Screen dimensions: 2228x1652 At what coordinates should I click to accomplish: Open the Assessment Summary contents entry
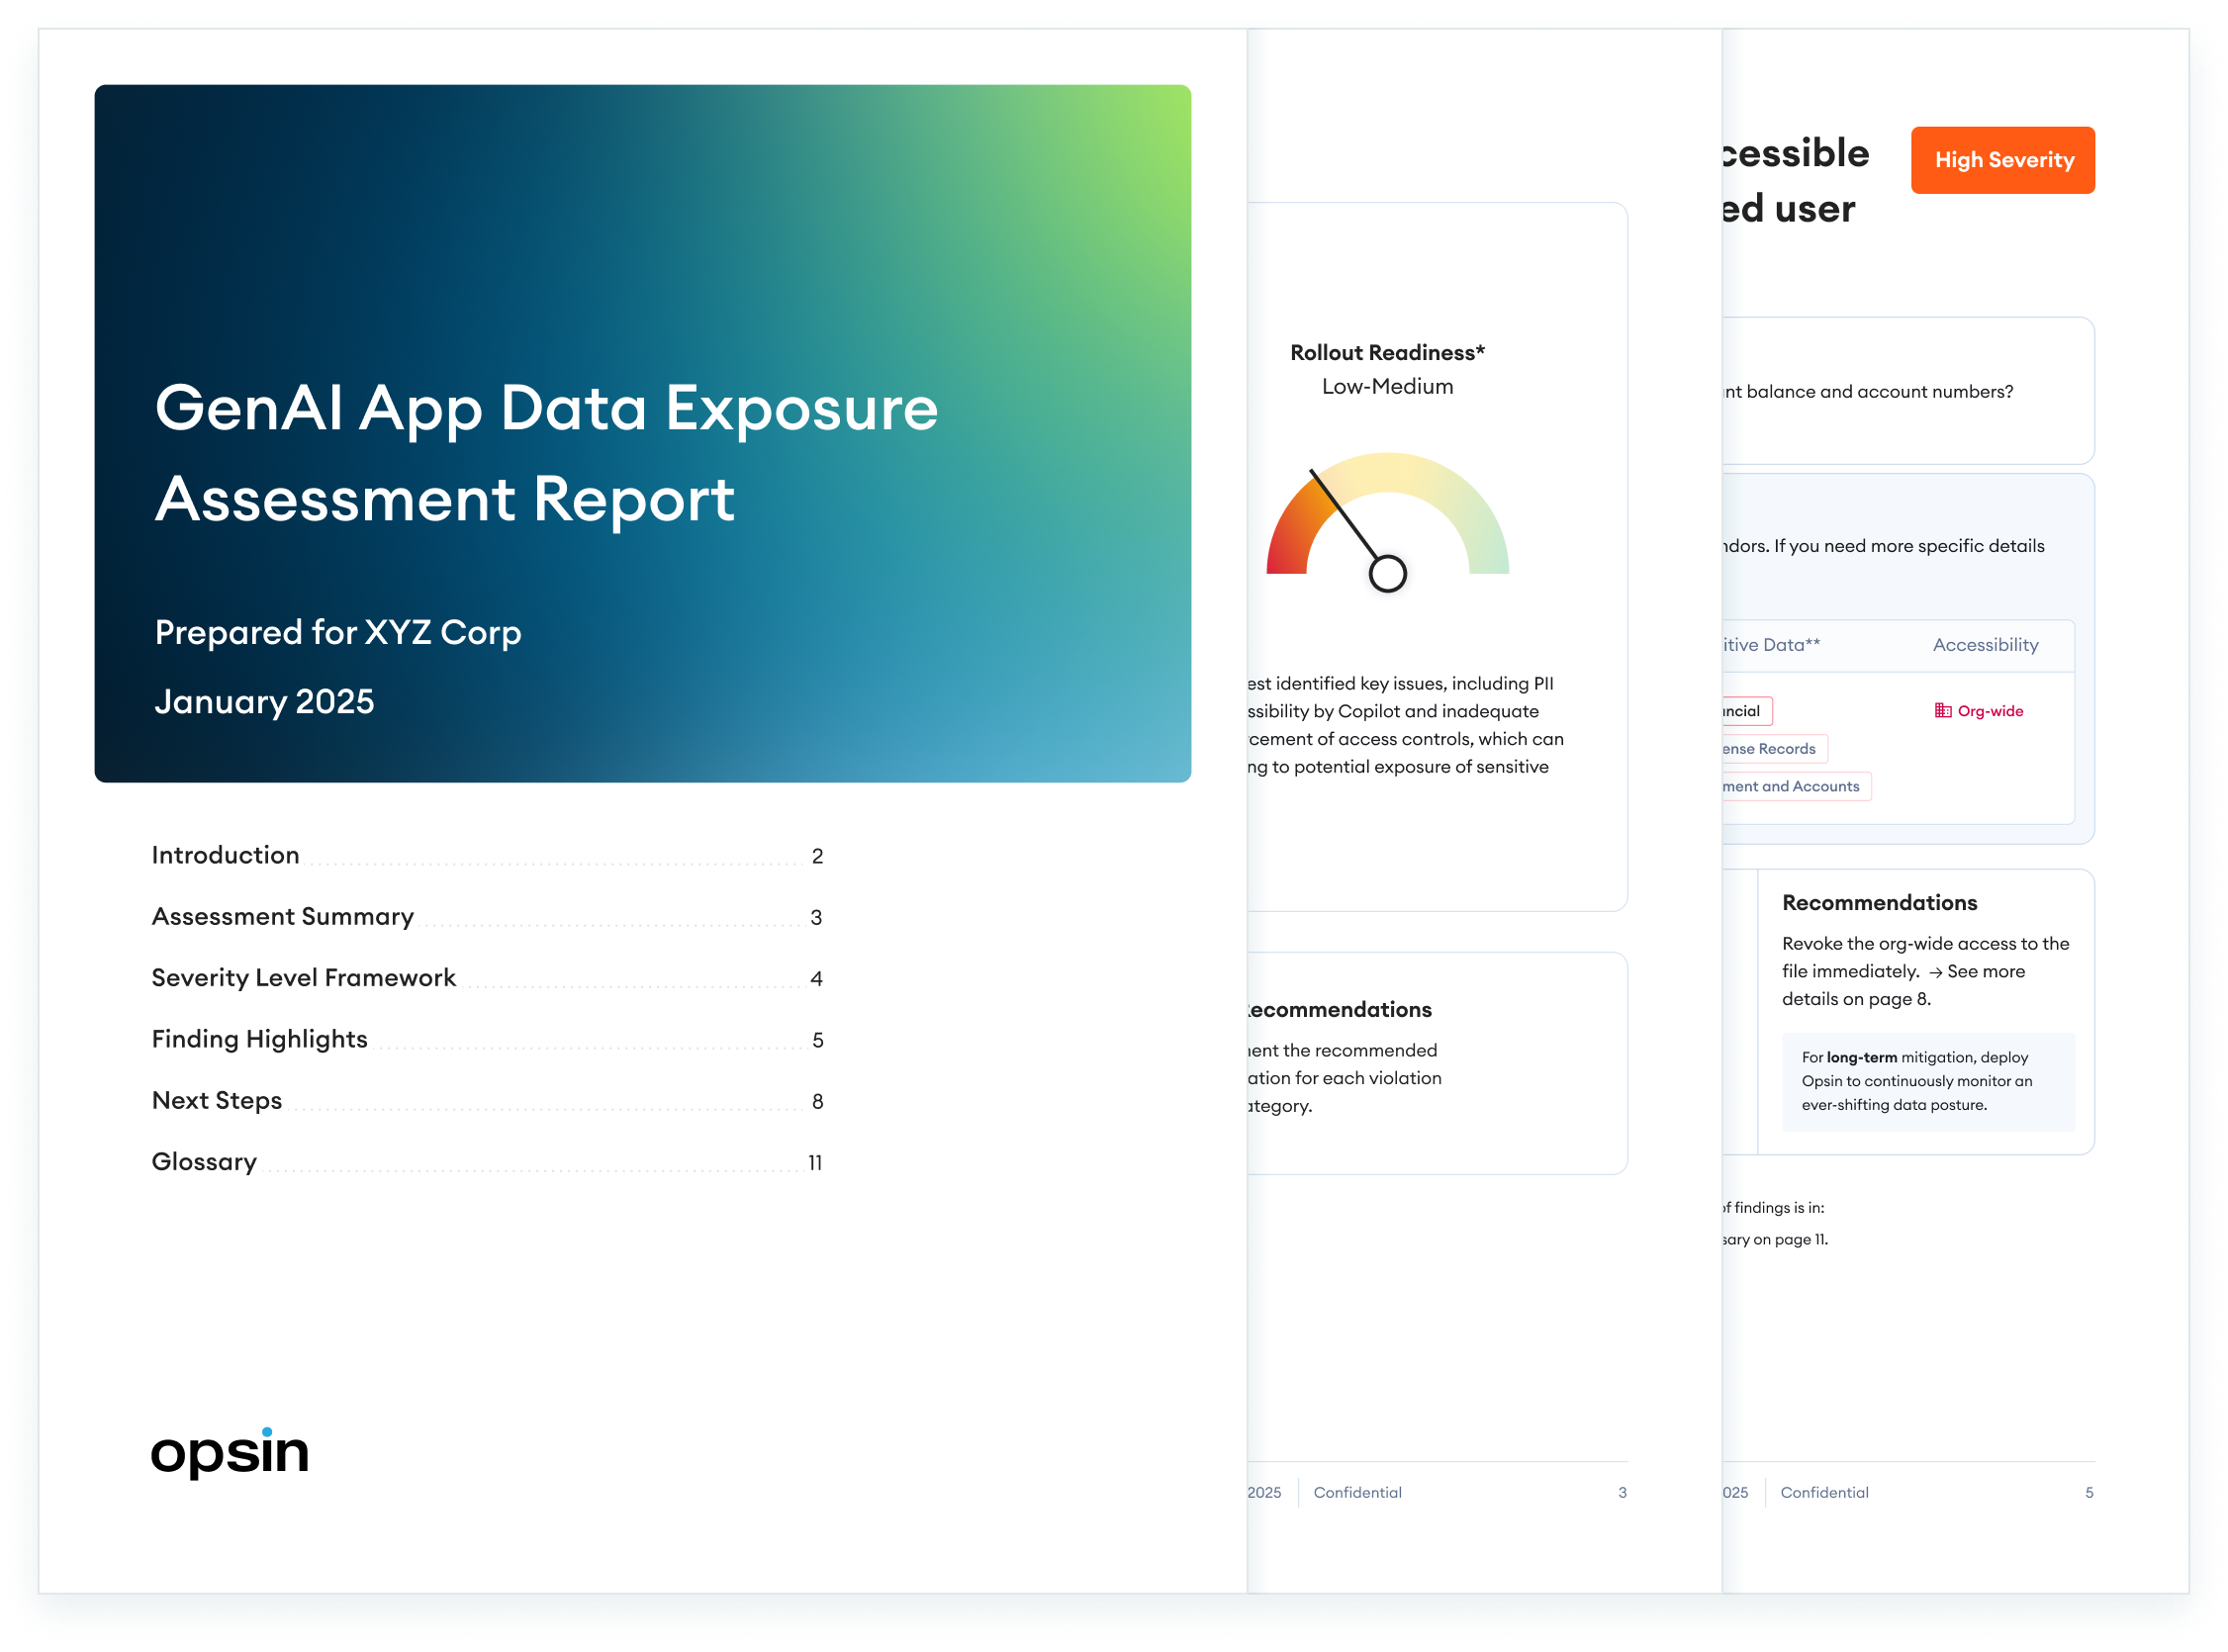(487, 917)
